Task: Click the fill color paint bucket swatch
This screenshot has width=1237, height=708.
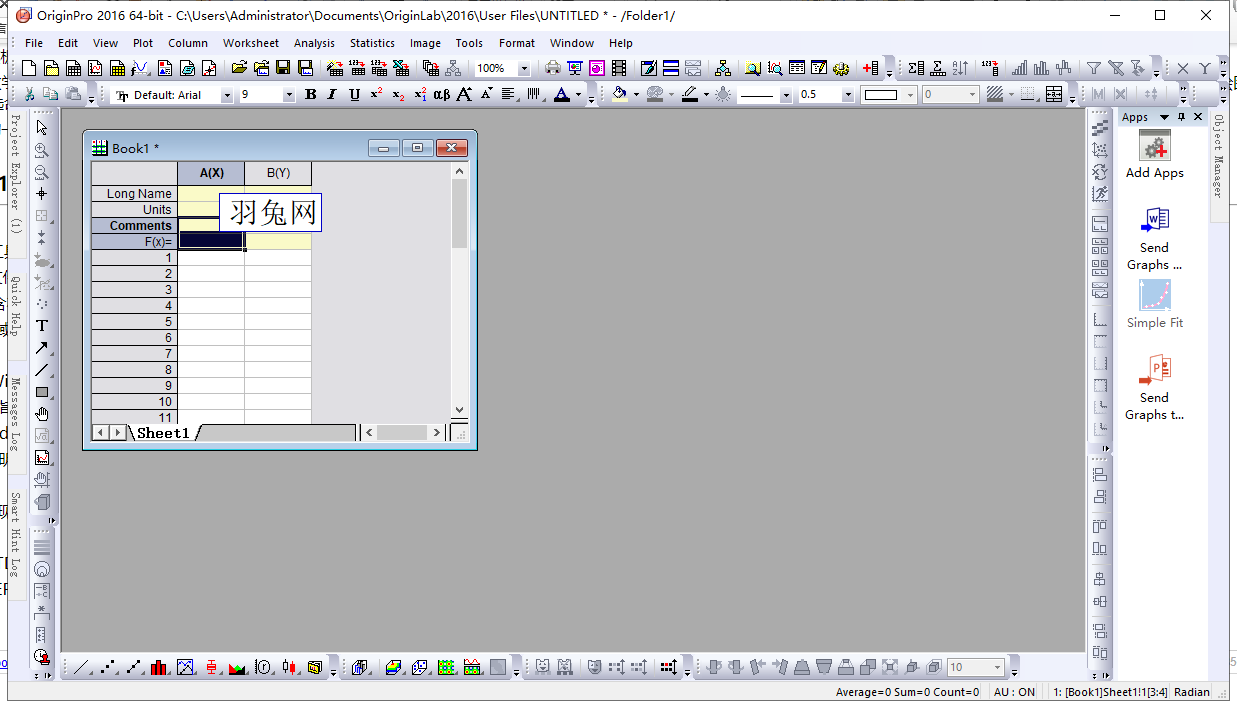Action: click(x=620, y=94)
